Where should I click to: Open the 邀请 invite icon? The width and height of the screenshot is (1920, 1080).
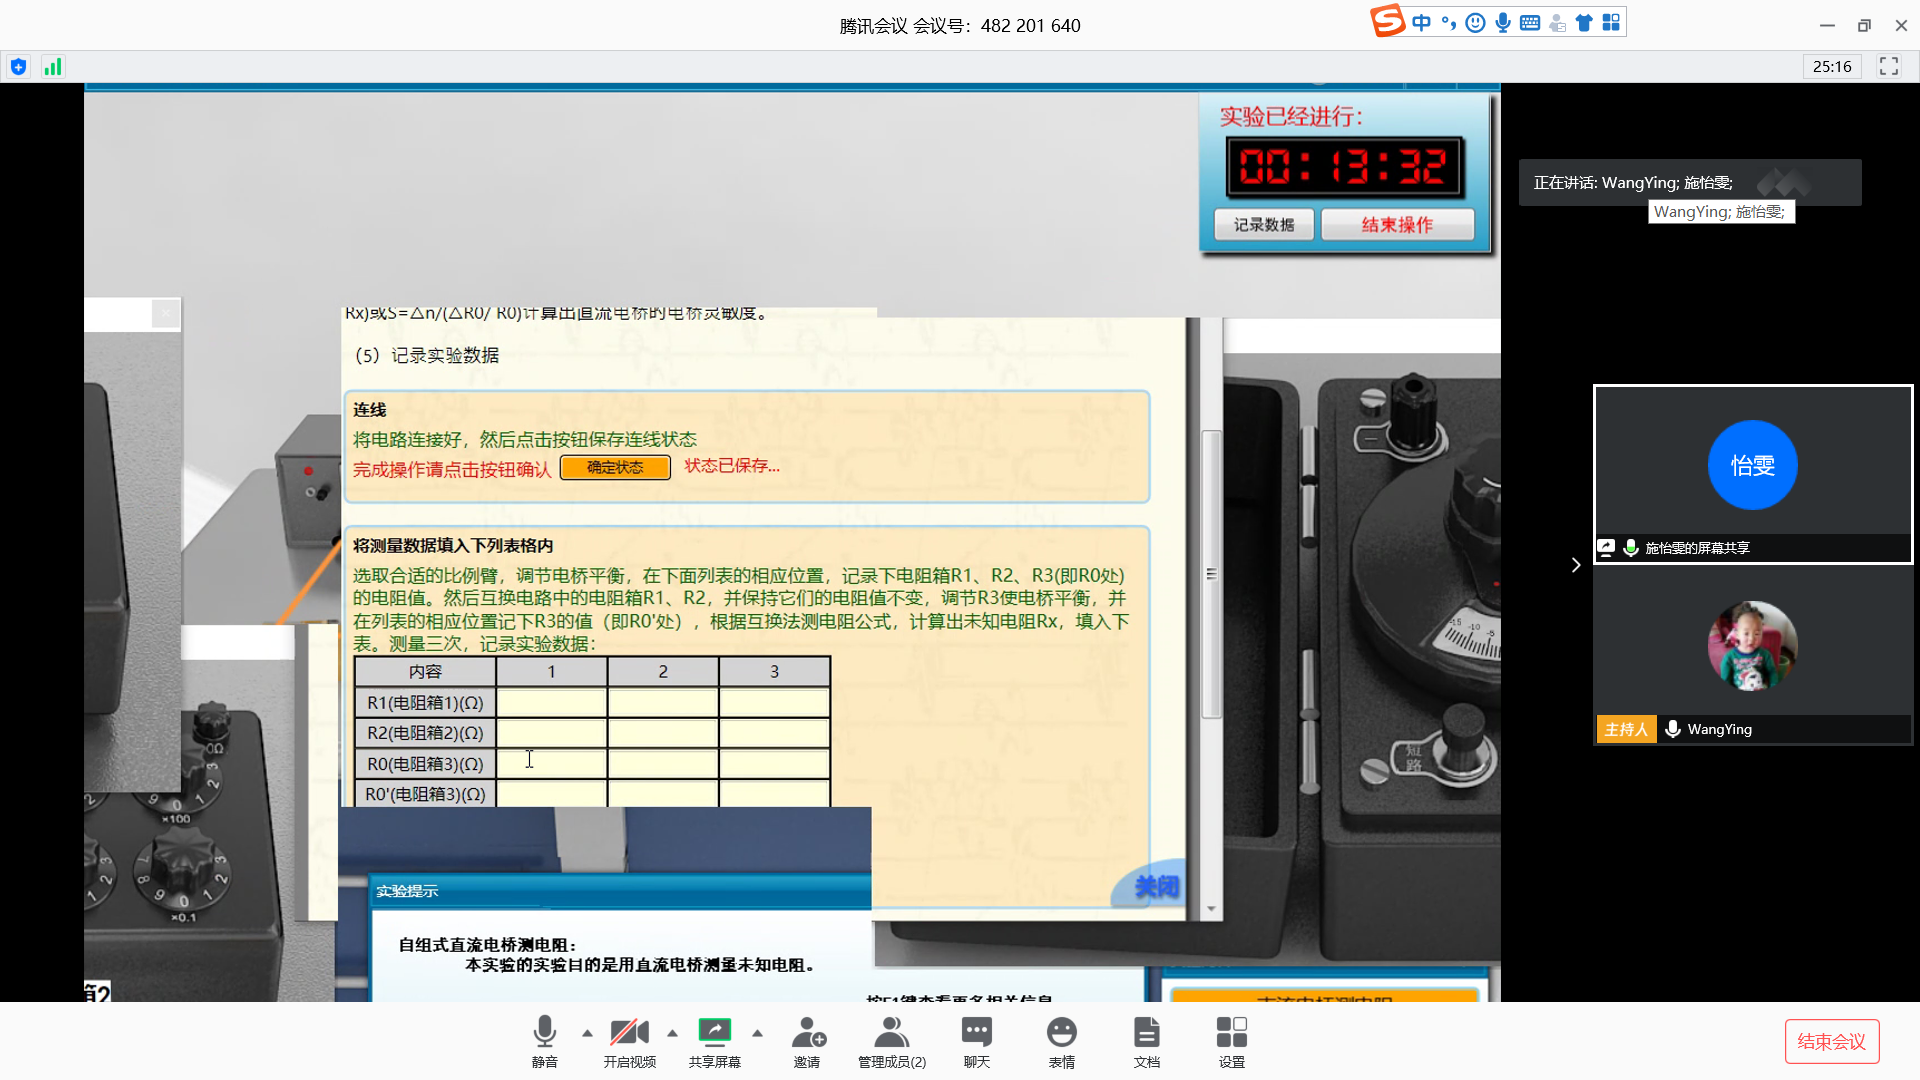(x=807, y=1032)
